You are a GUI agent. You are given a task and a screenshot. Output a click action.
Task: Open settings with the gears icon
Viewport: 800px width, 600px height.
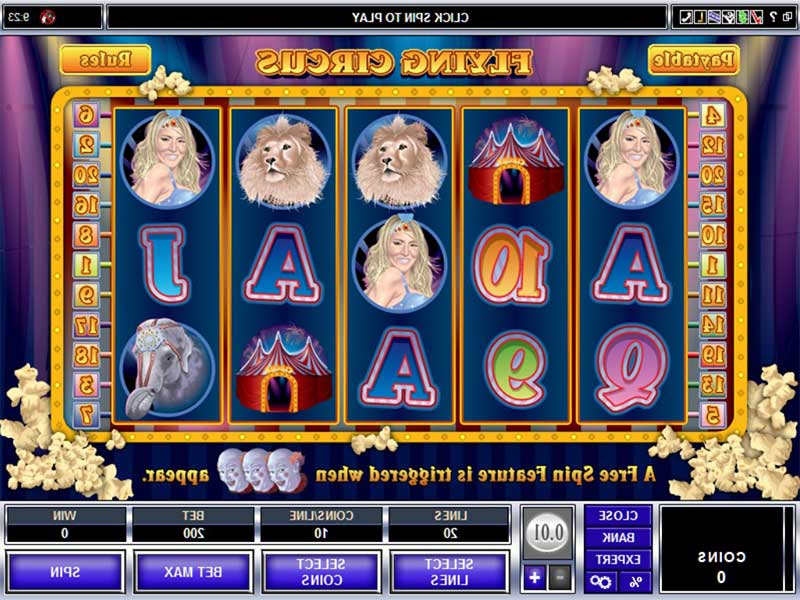pos(601,581)
